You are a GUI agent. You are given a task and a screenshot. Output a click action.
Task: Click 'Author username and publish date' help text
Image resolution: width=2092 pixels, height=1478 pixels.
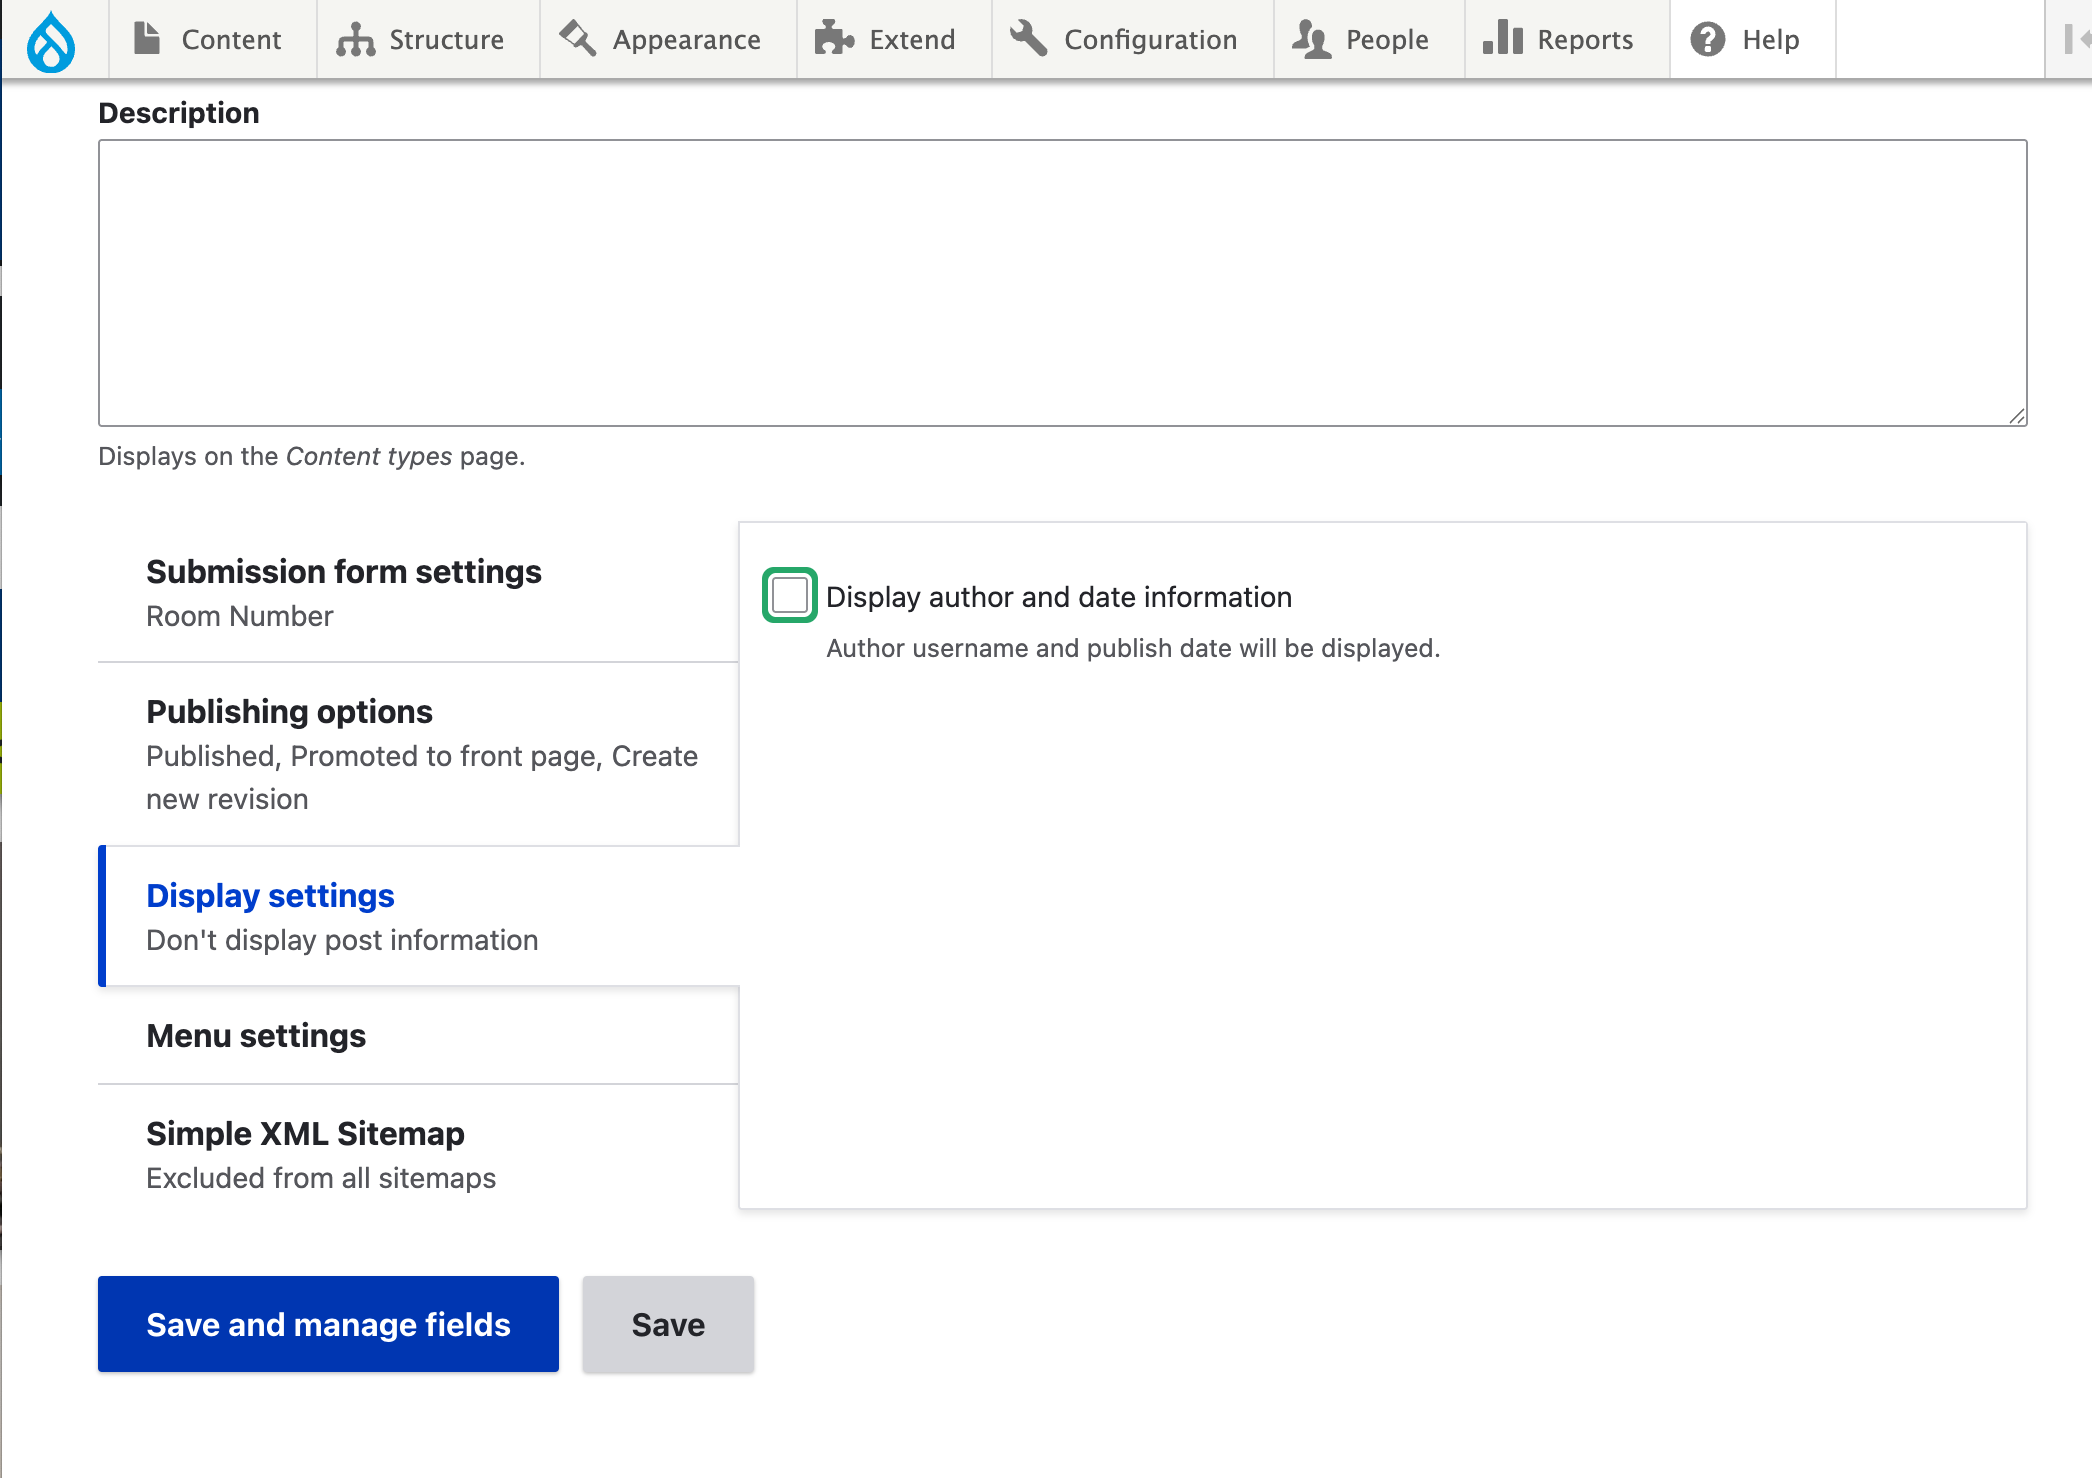coord(1133,648)
